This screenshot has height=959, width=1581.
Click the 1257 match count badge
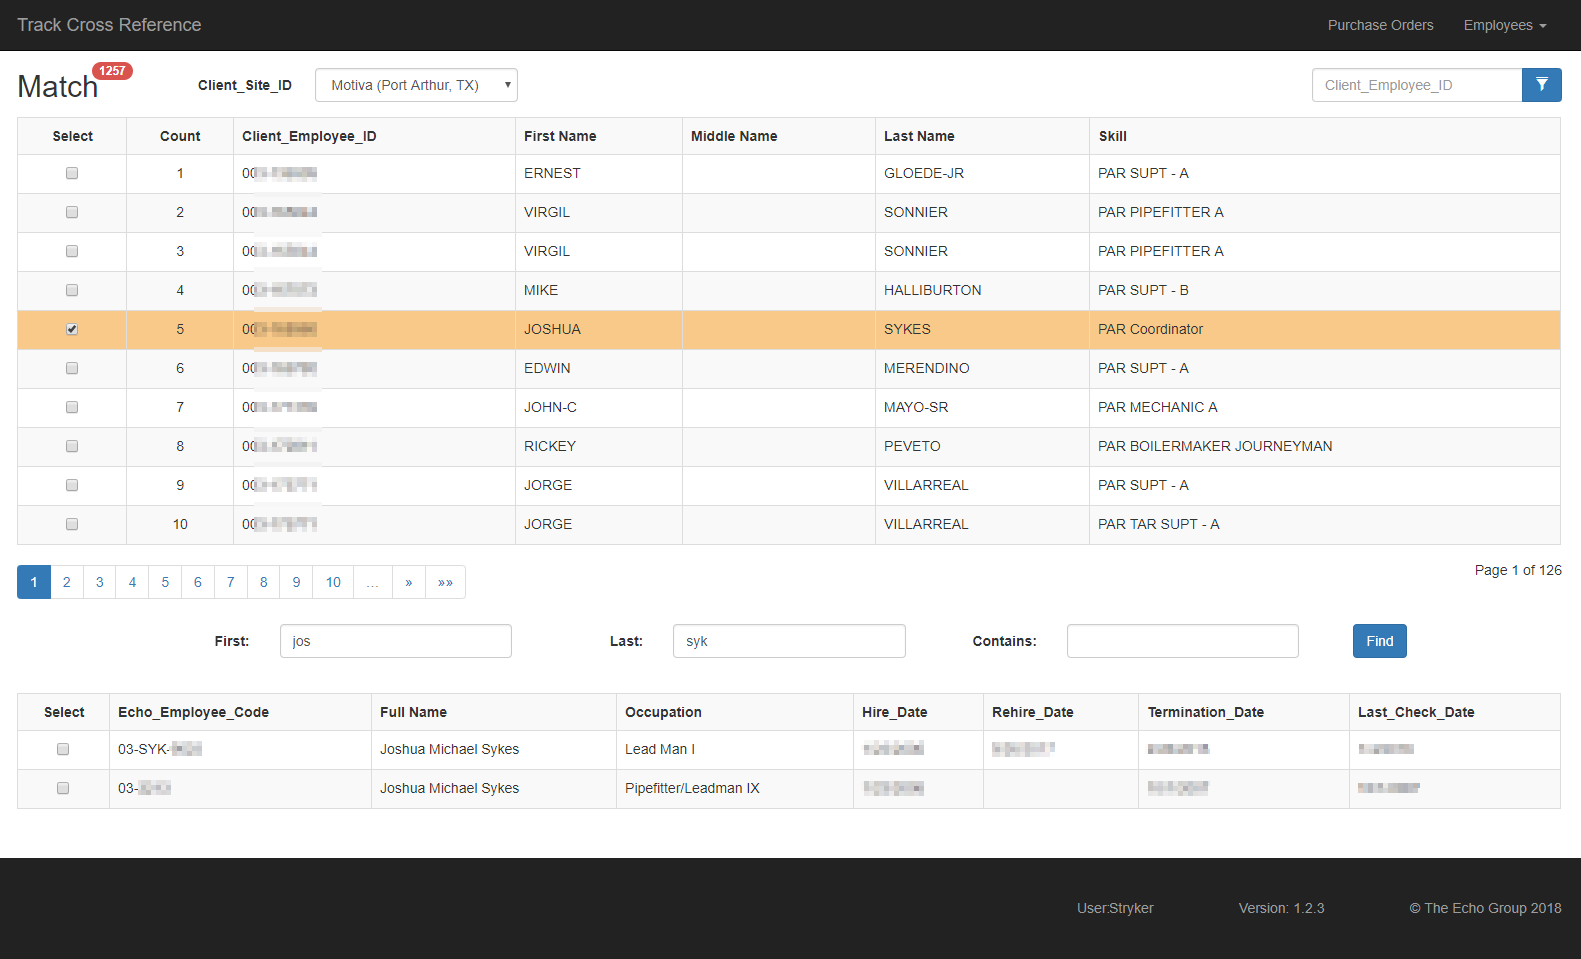pos(112,71)
